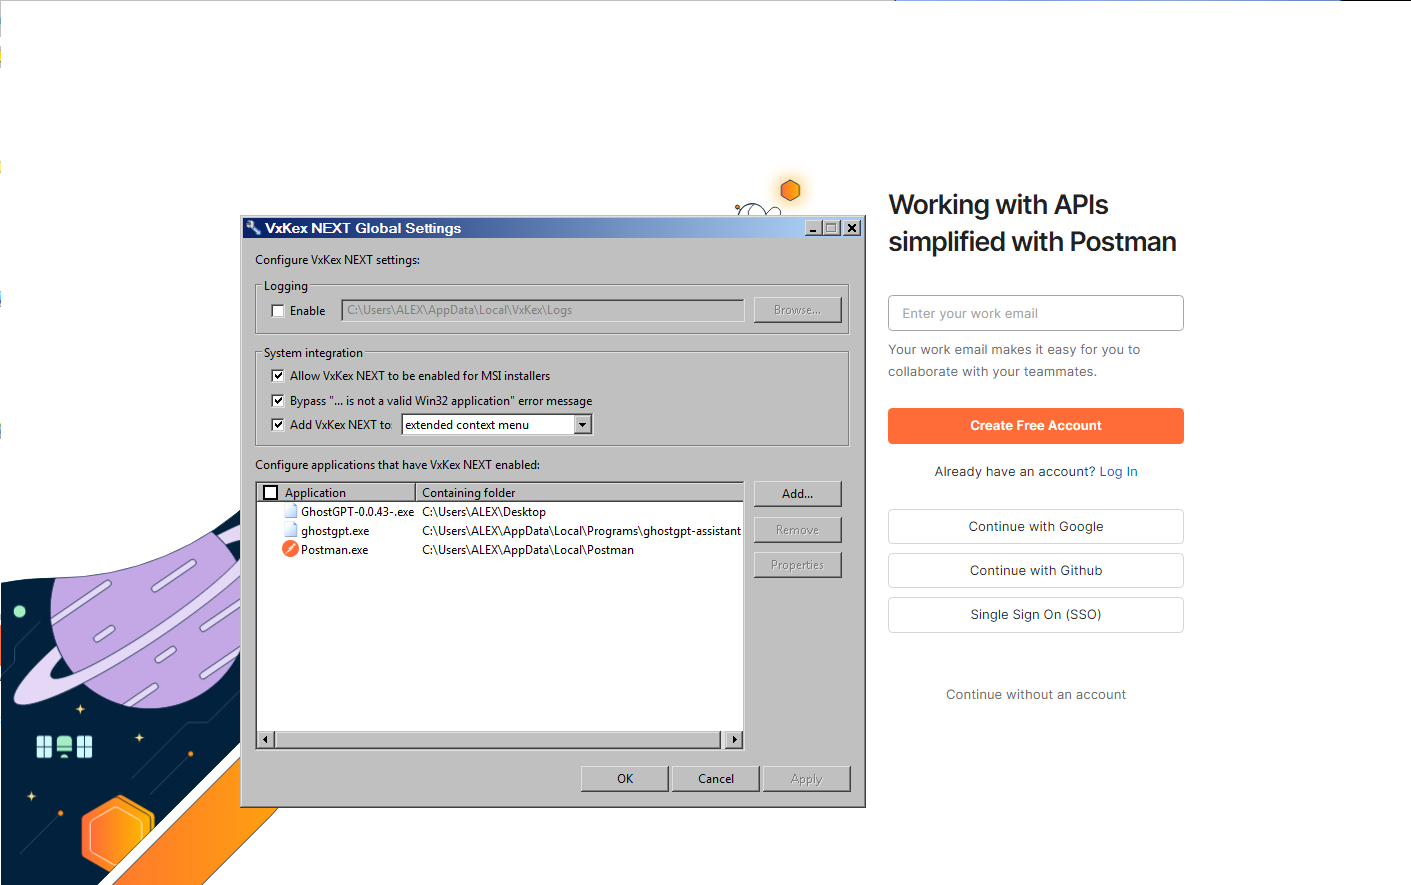Open the extended context menu dropdown
Viewport: 1411px width, 885px height.
(x=583, y=425)
